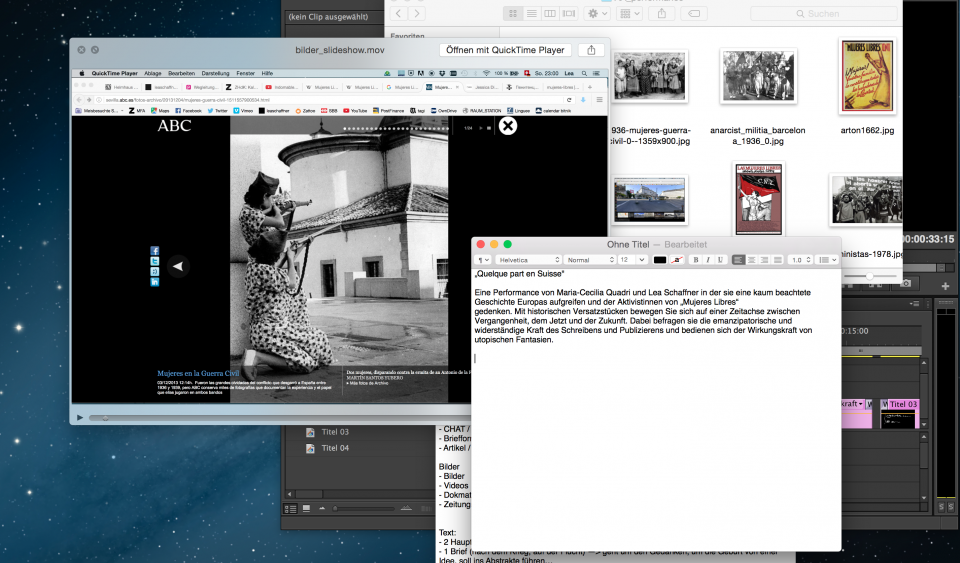Select arton1662.jpg thumbnail in Finder

867,76
